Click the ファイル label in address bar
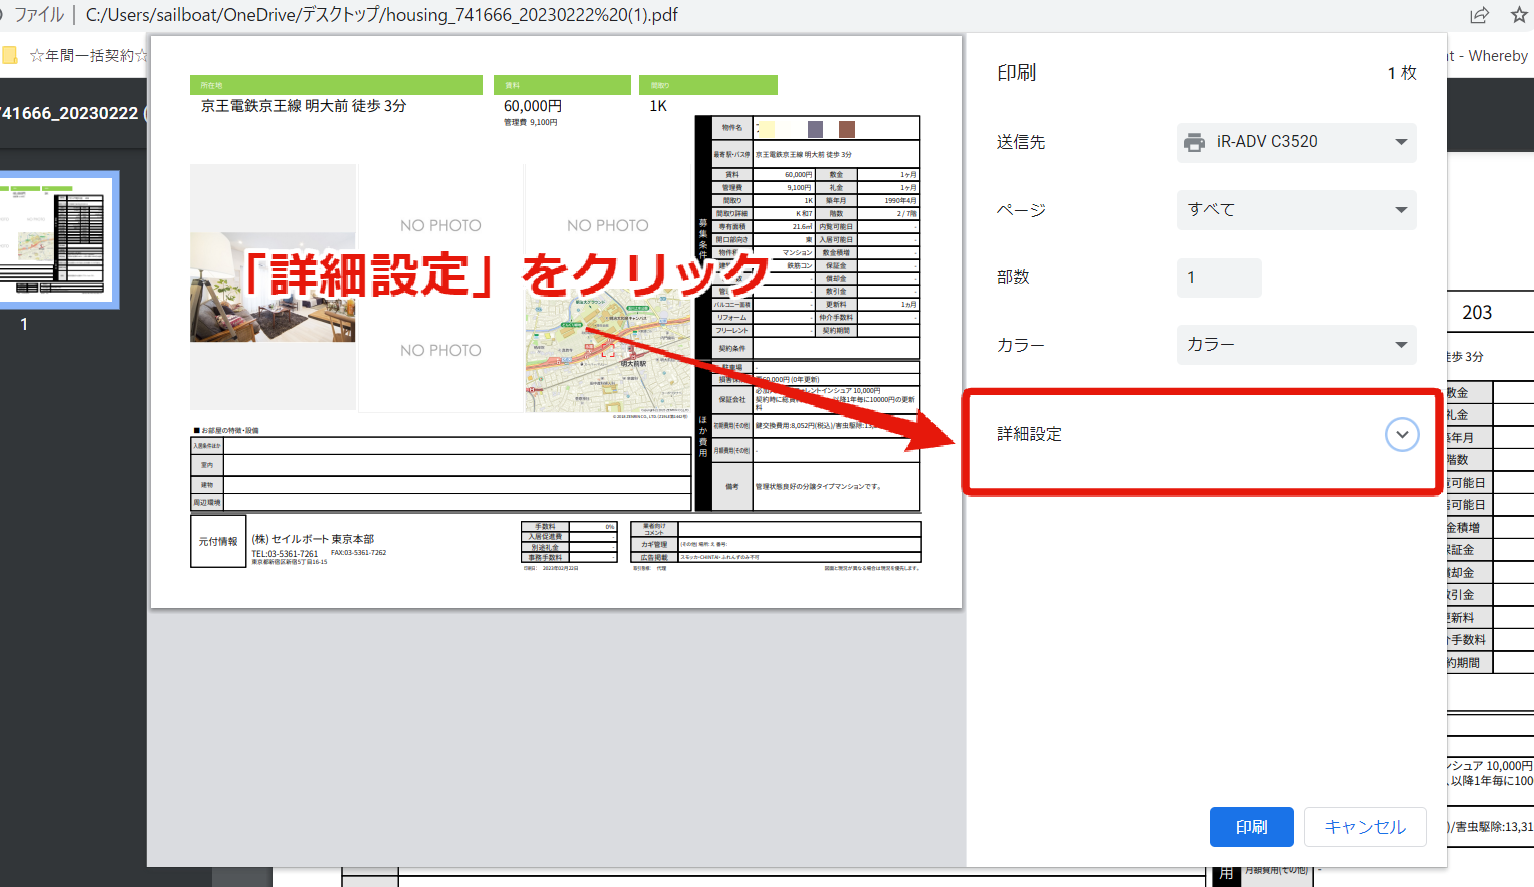The height and width of the screenshot is (887, 1534). tap(39, 15)
